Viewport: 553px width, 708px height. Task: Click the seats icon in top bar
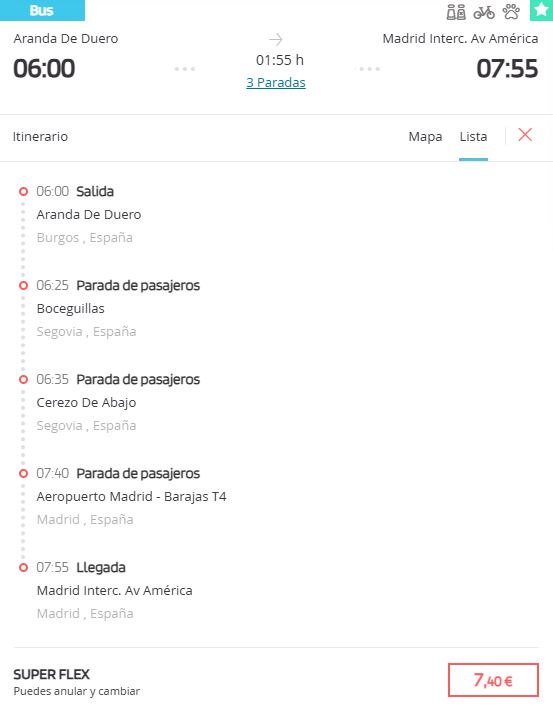coord(456,12)
